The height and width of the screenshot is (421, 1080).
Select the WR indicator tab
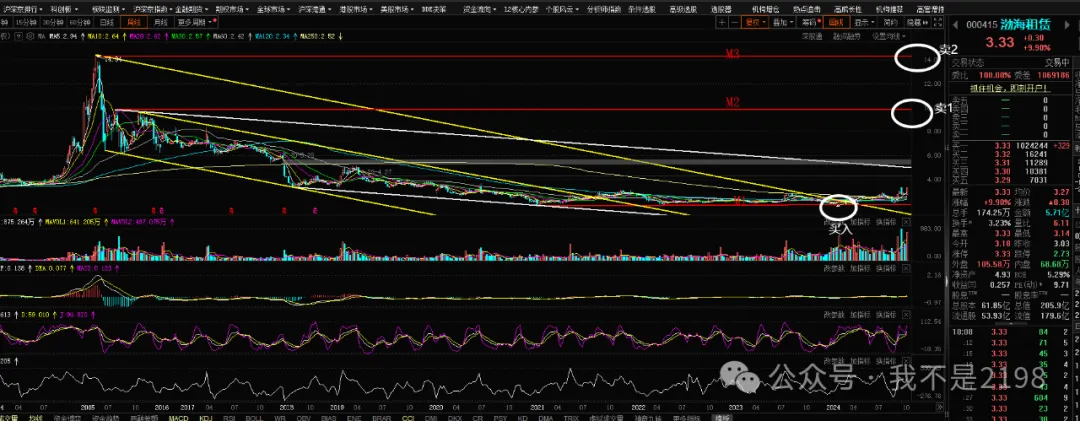[x=280, y=418]
